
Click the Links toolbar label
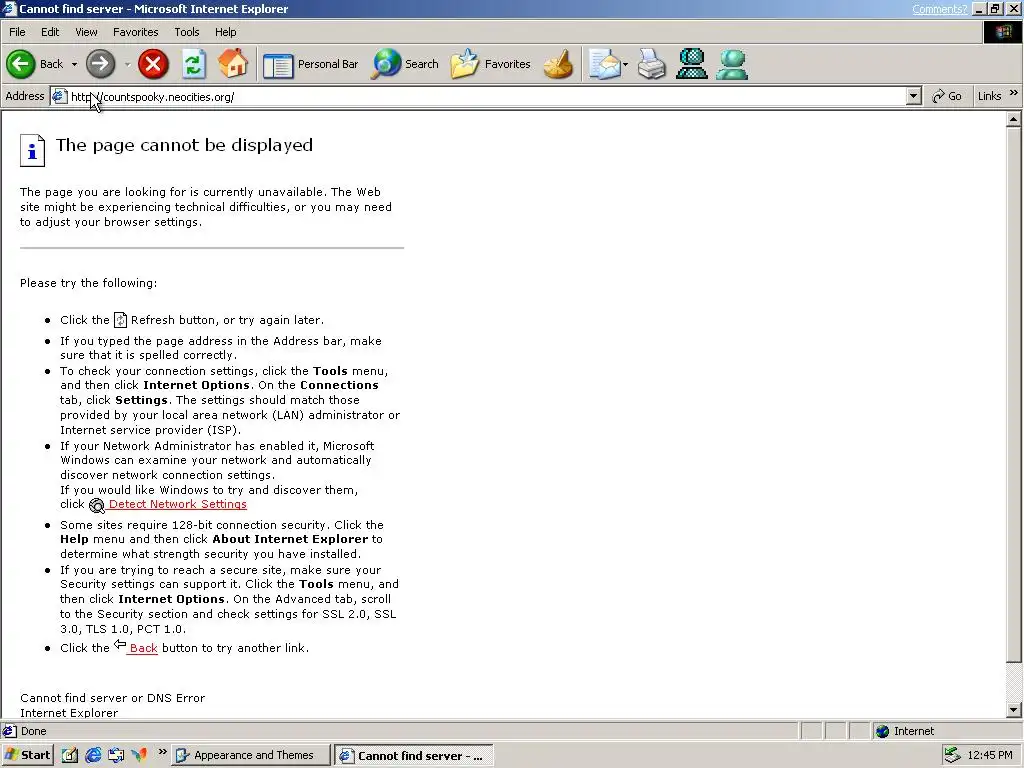989,96
